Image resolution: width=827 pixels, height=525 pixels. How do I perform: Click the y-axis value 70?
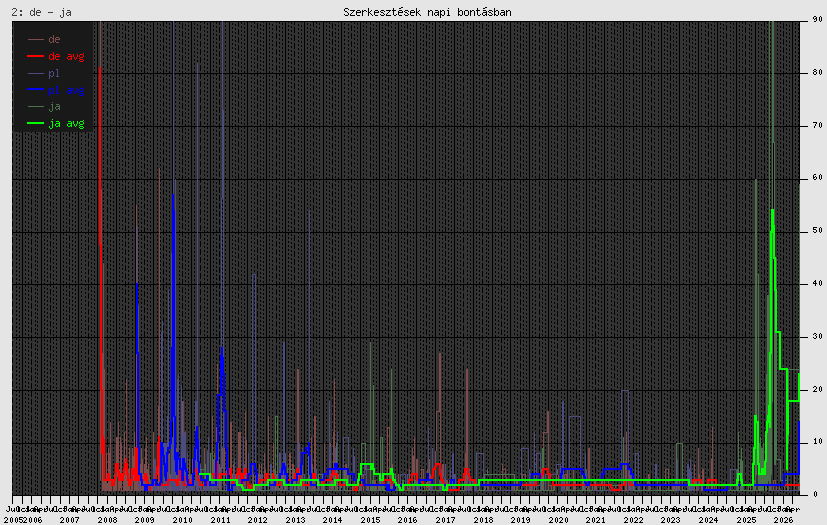click(818, 126)
